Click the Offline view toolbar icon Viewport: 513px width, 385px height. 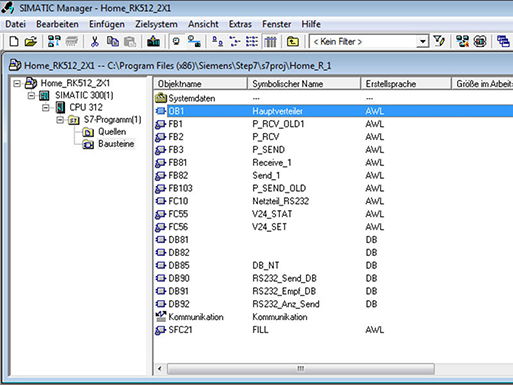point(176,42)
